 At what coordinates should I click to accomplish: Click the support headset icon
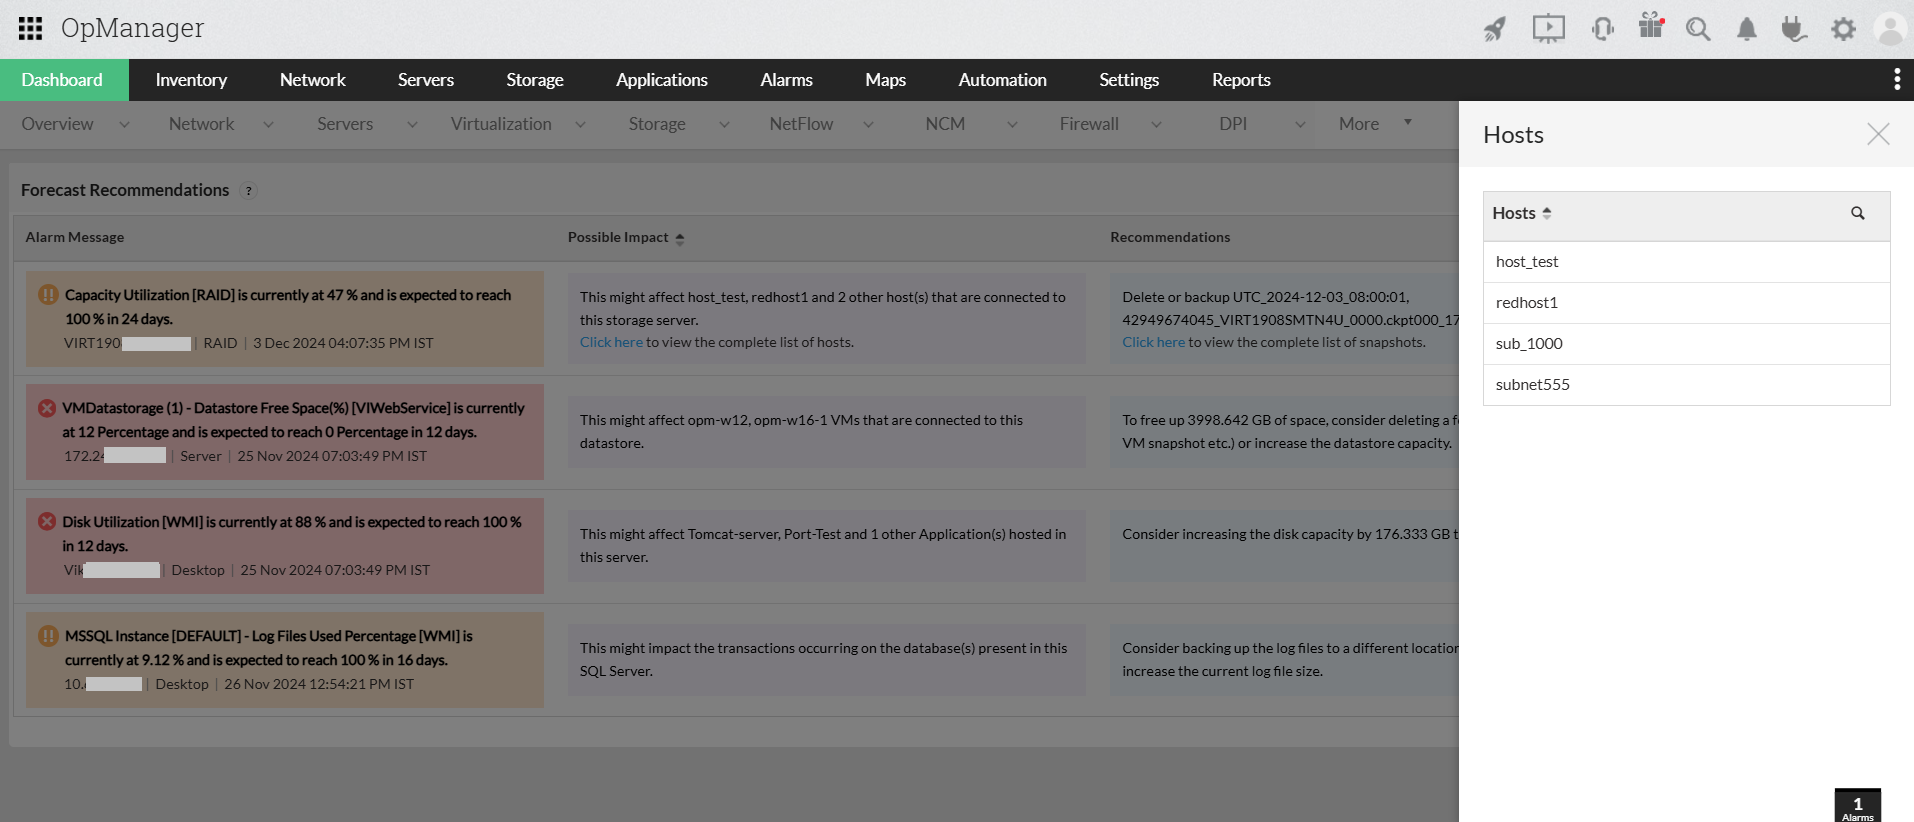pos(1602,29)
